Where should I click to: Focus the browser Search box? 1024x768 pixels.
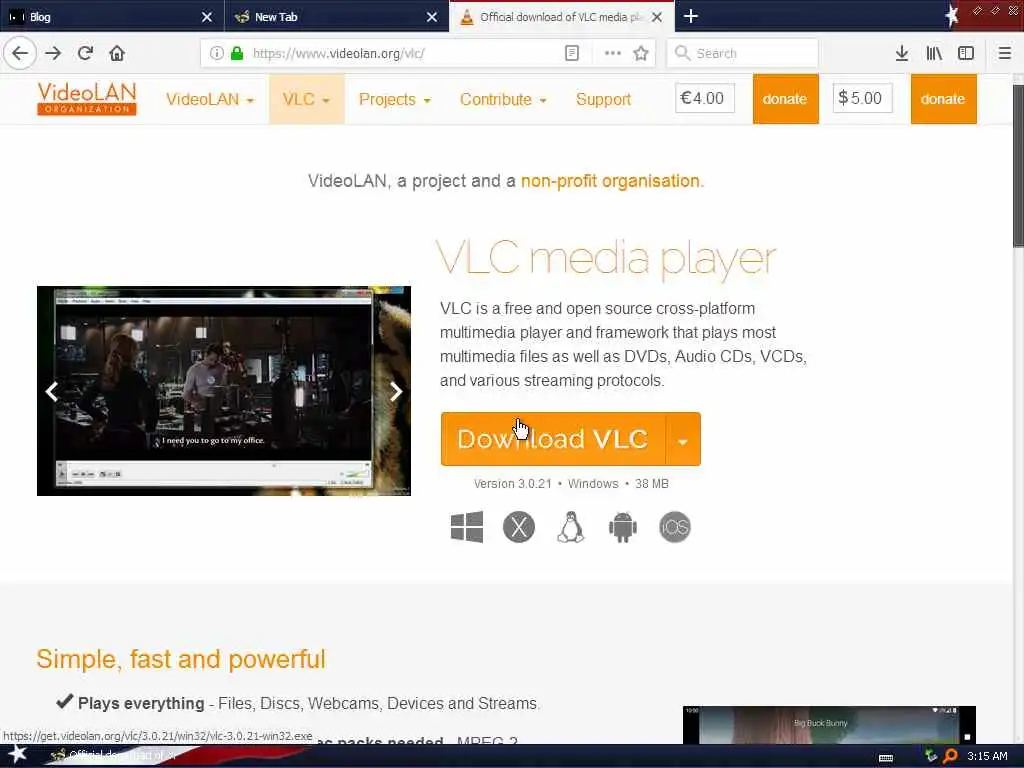[x=743, y=53]
